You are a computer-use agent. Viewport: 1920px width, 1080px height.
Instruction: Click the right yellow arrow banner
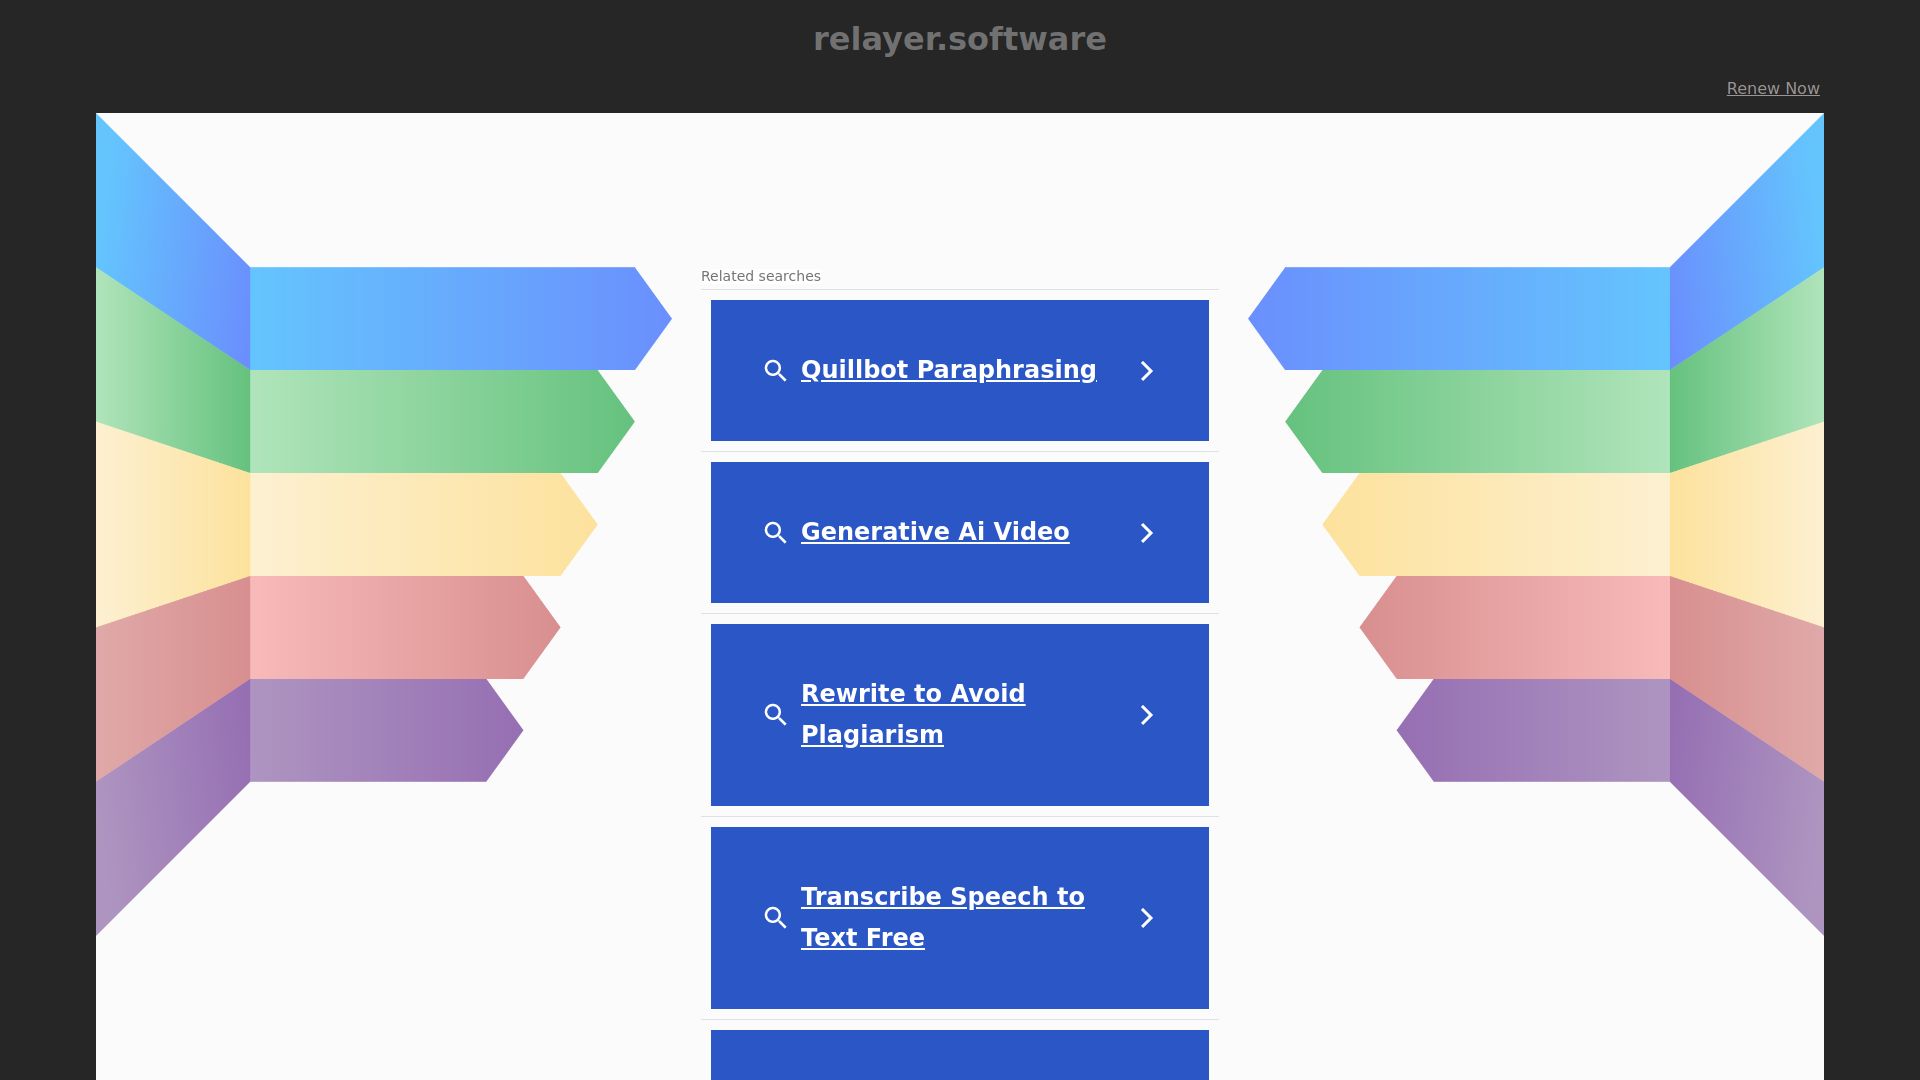pyautogui.click(x=1500, y=524)
